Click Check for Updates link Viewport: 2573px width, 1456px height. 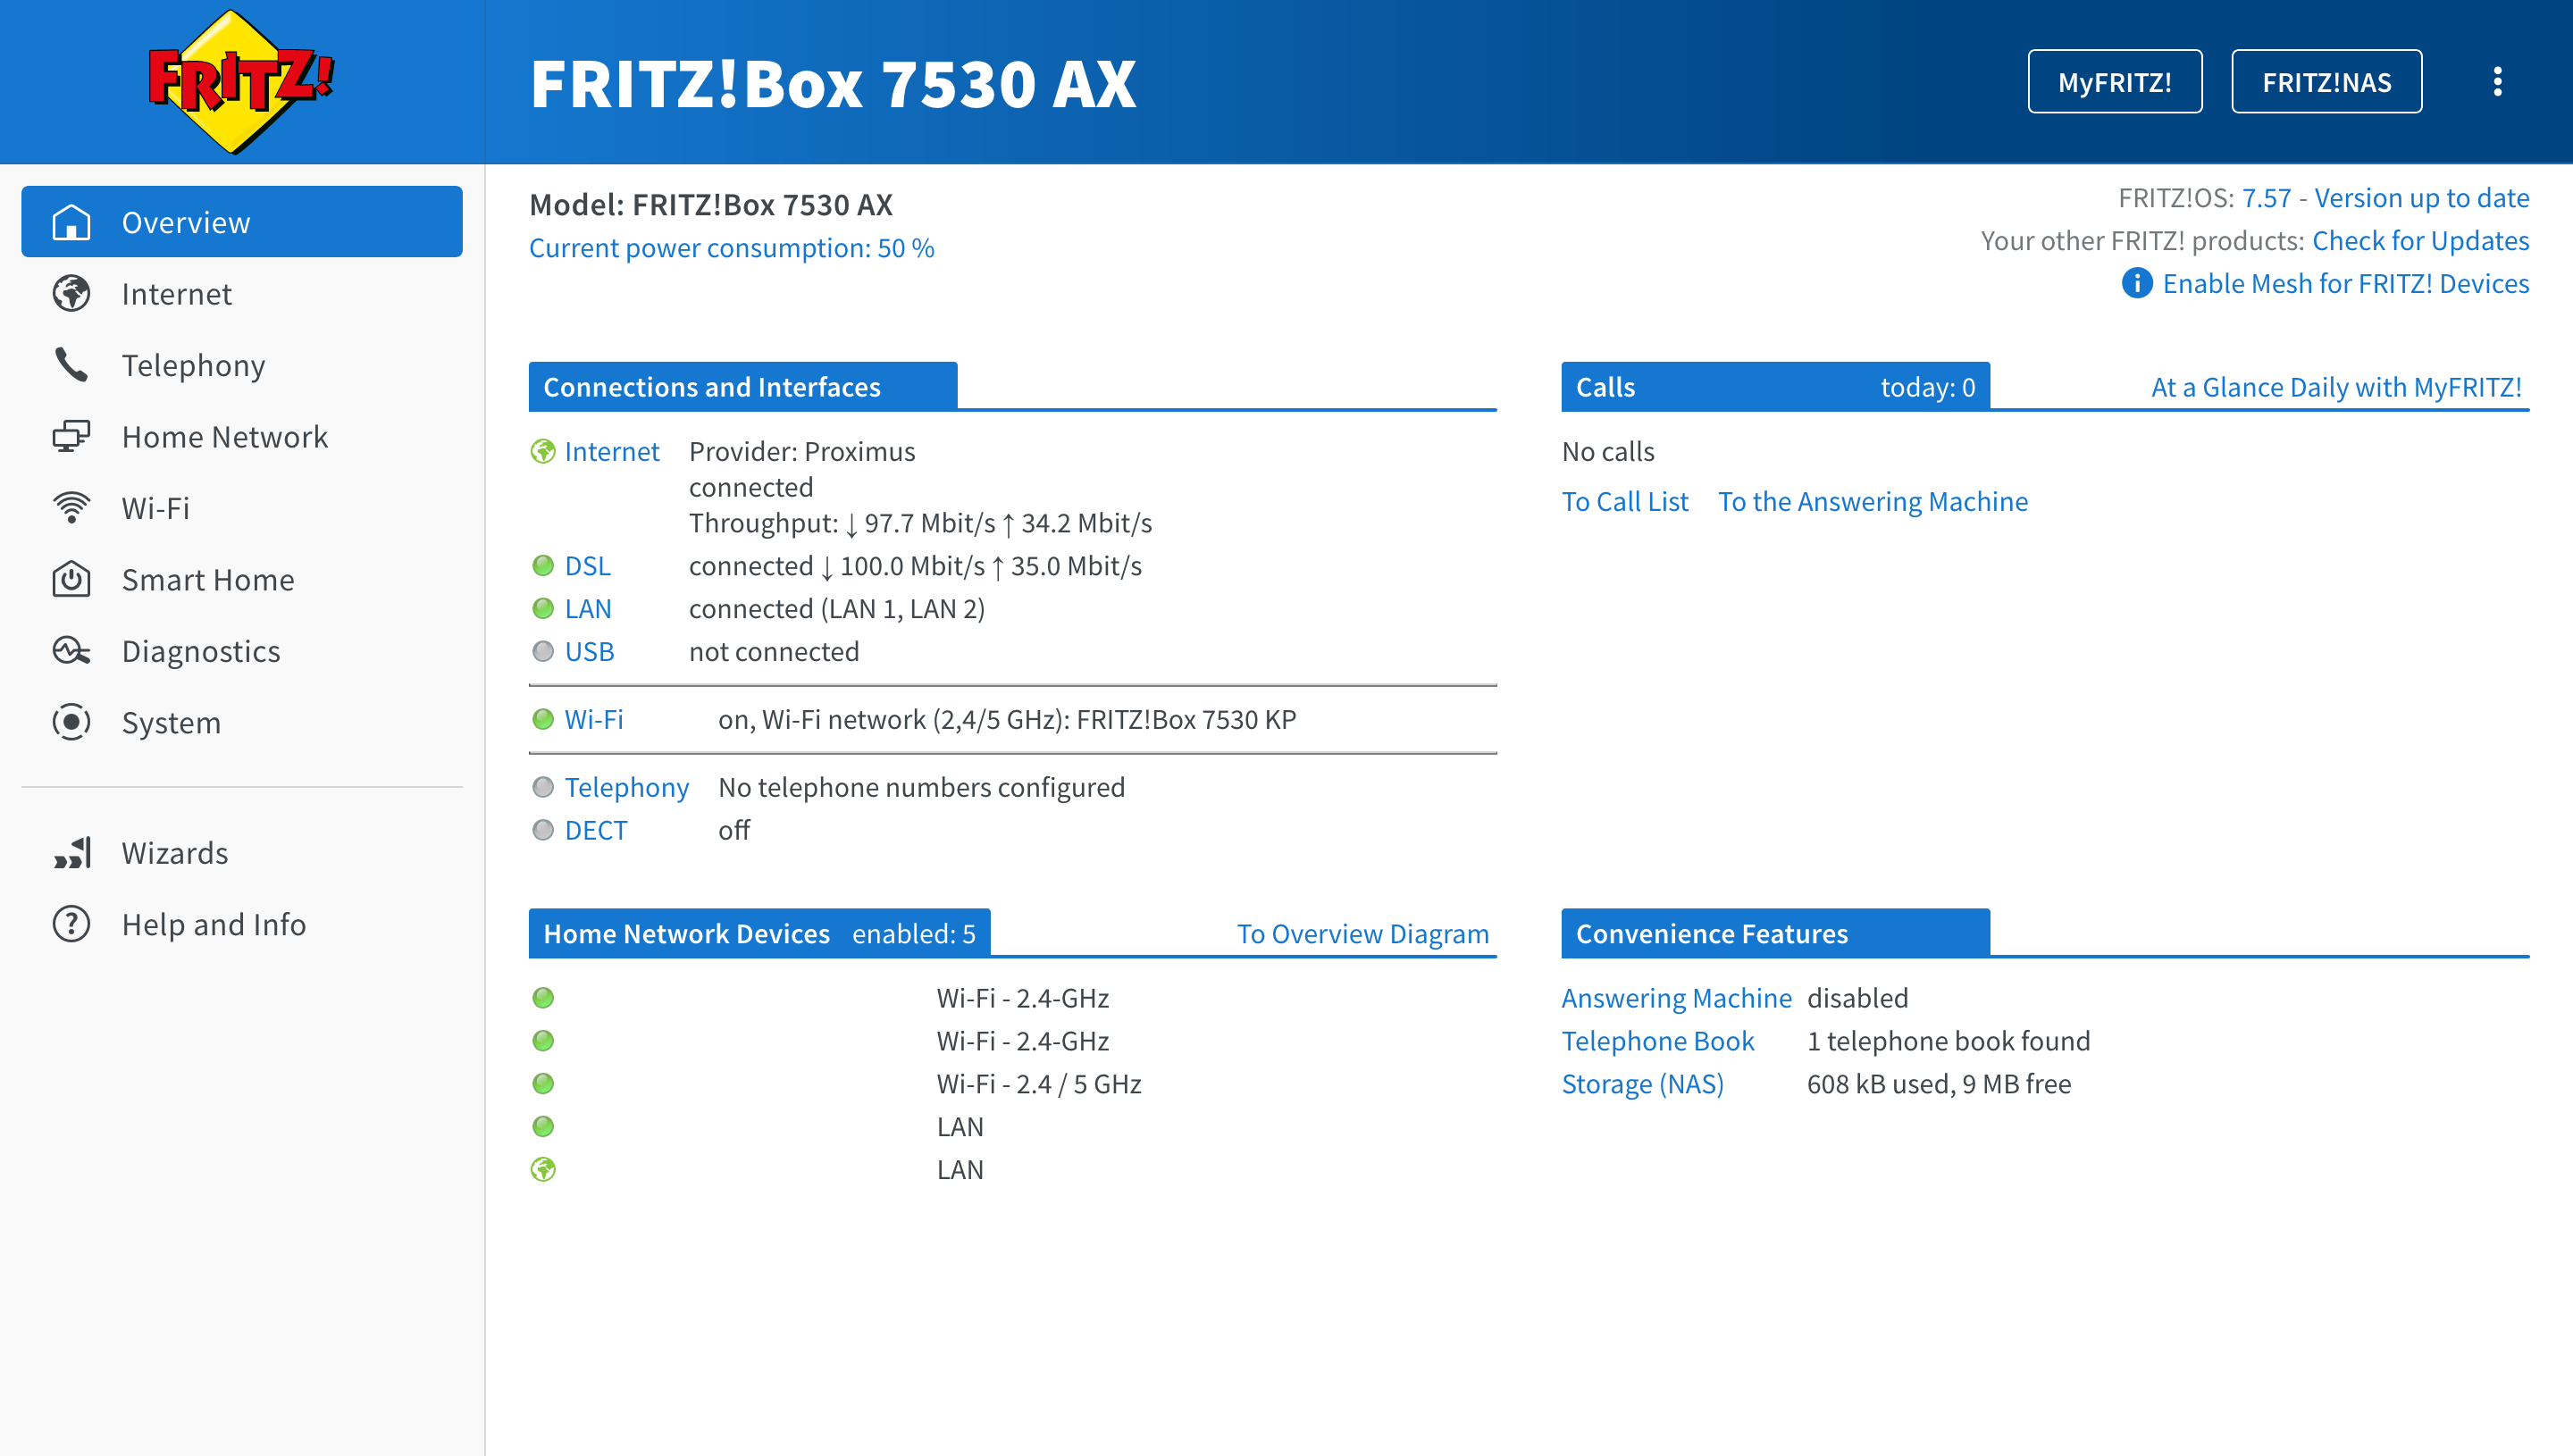[x=2420, y=241]
